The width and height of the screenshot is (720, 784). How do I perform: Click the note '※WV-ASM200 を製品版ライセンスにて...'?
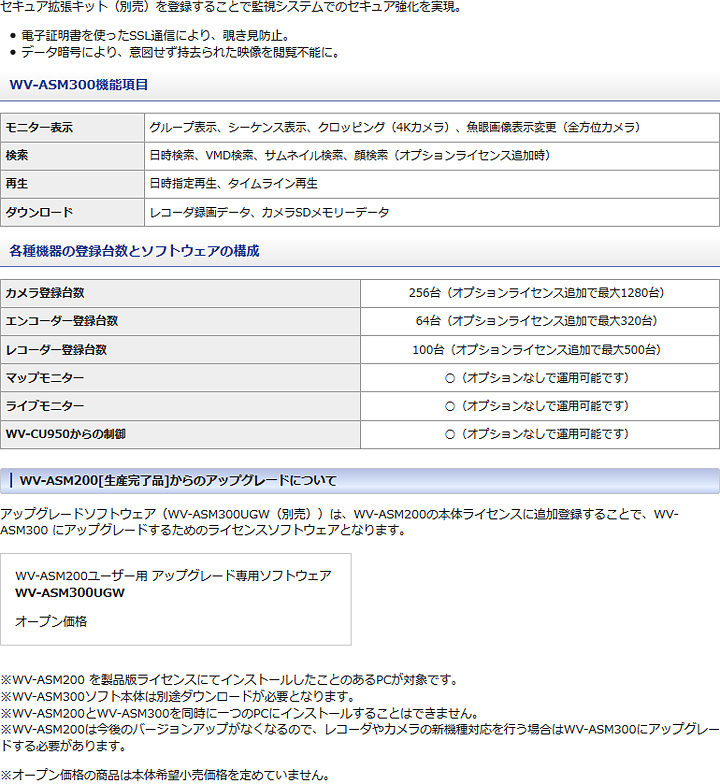click(230, 680)
